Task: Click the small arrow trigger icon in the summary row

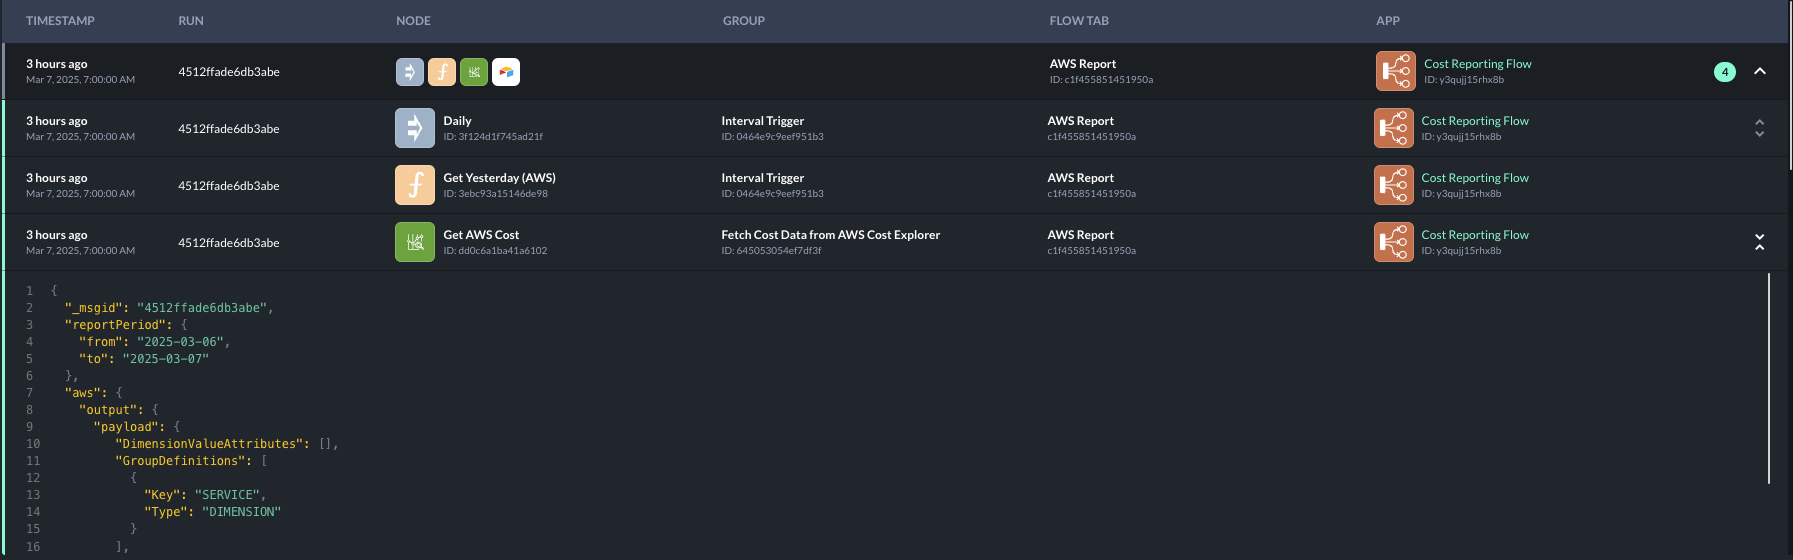Action: pyautogui.click(x=410, y=72)
